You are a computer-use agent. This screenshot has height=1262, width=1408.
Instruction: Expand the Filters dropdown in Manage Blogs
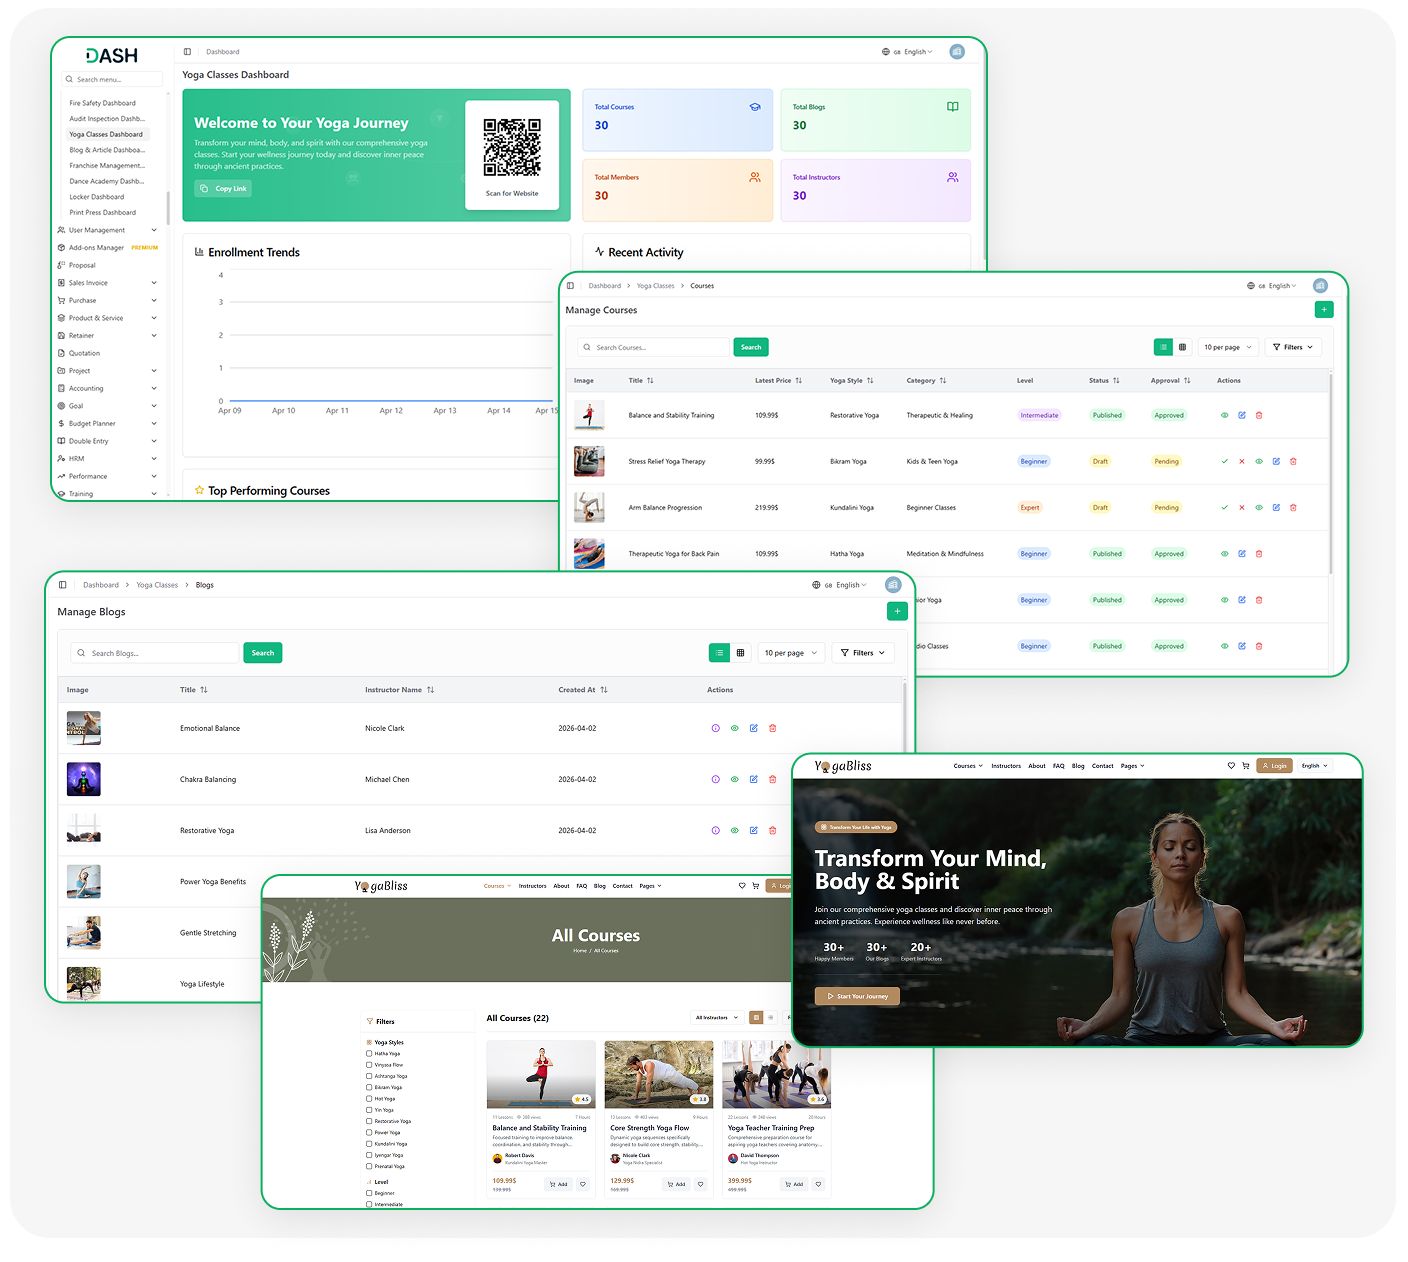862,653
